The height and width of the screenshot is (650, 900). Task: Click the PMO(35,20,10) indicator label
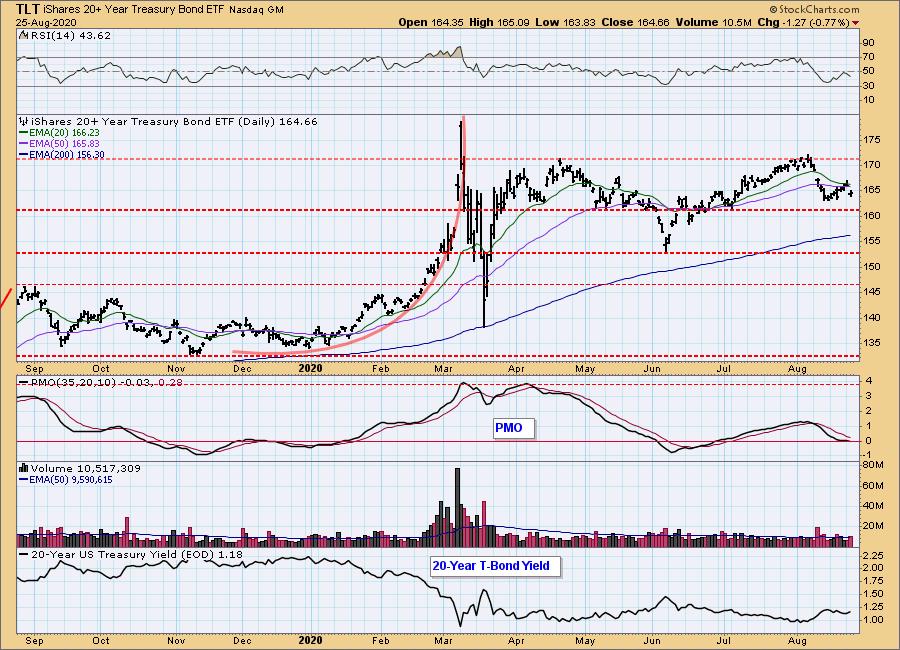click(x=100, y=382)
